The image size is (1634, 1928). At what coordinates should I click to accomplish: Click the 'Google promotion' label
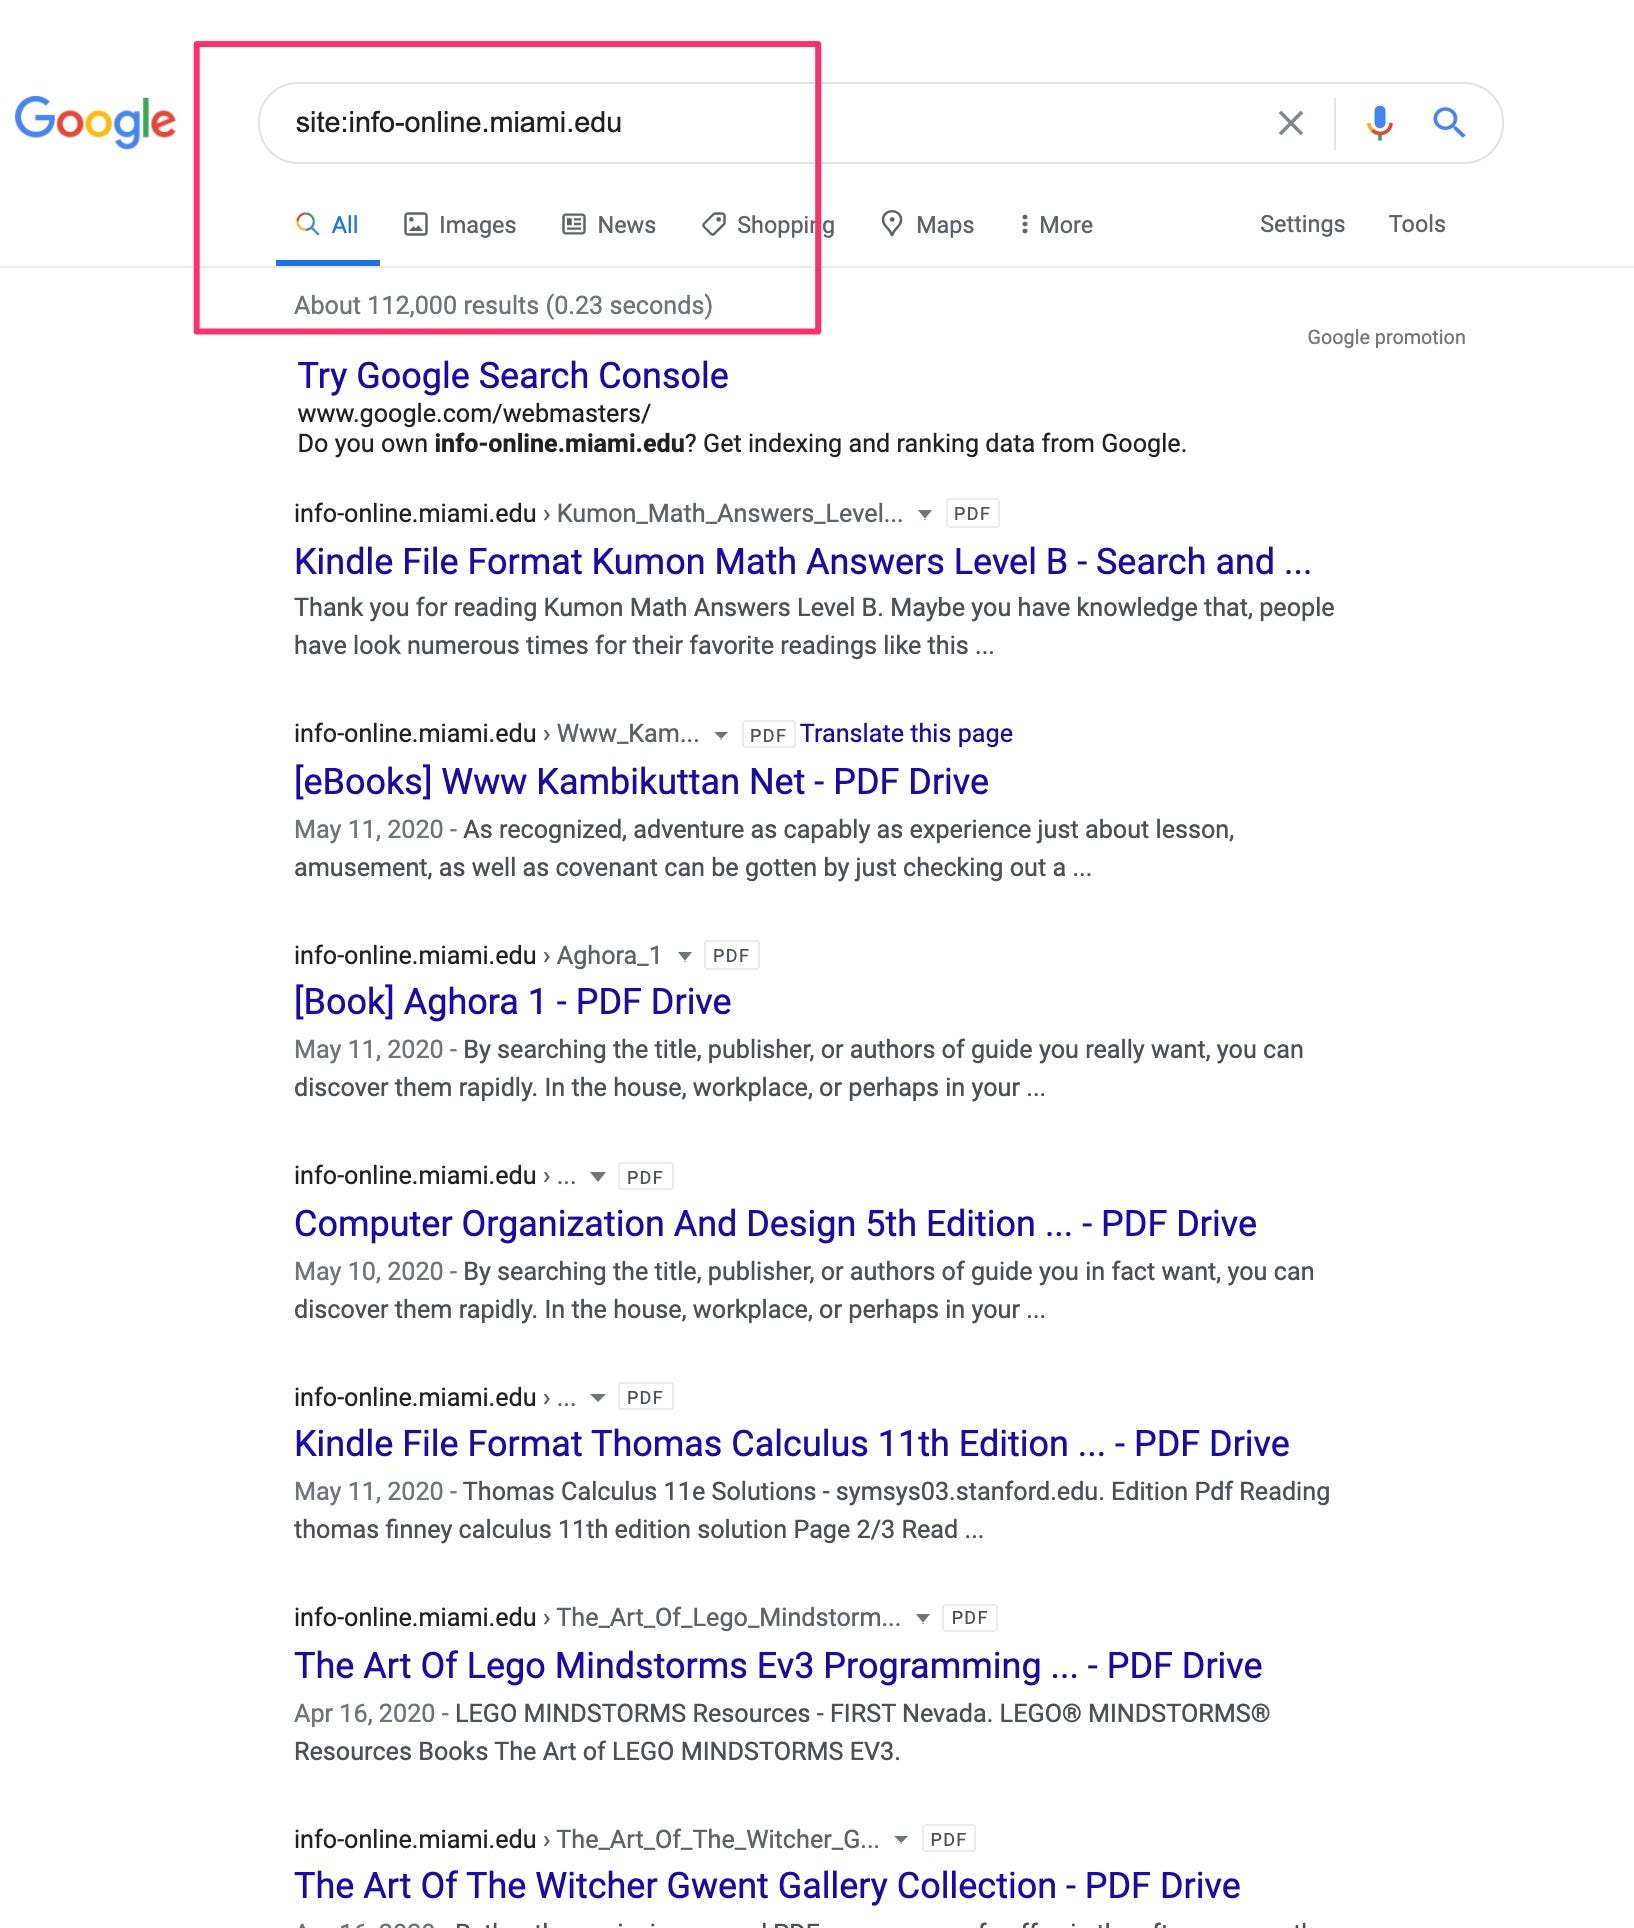(1386, 338)
